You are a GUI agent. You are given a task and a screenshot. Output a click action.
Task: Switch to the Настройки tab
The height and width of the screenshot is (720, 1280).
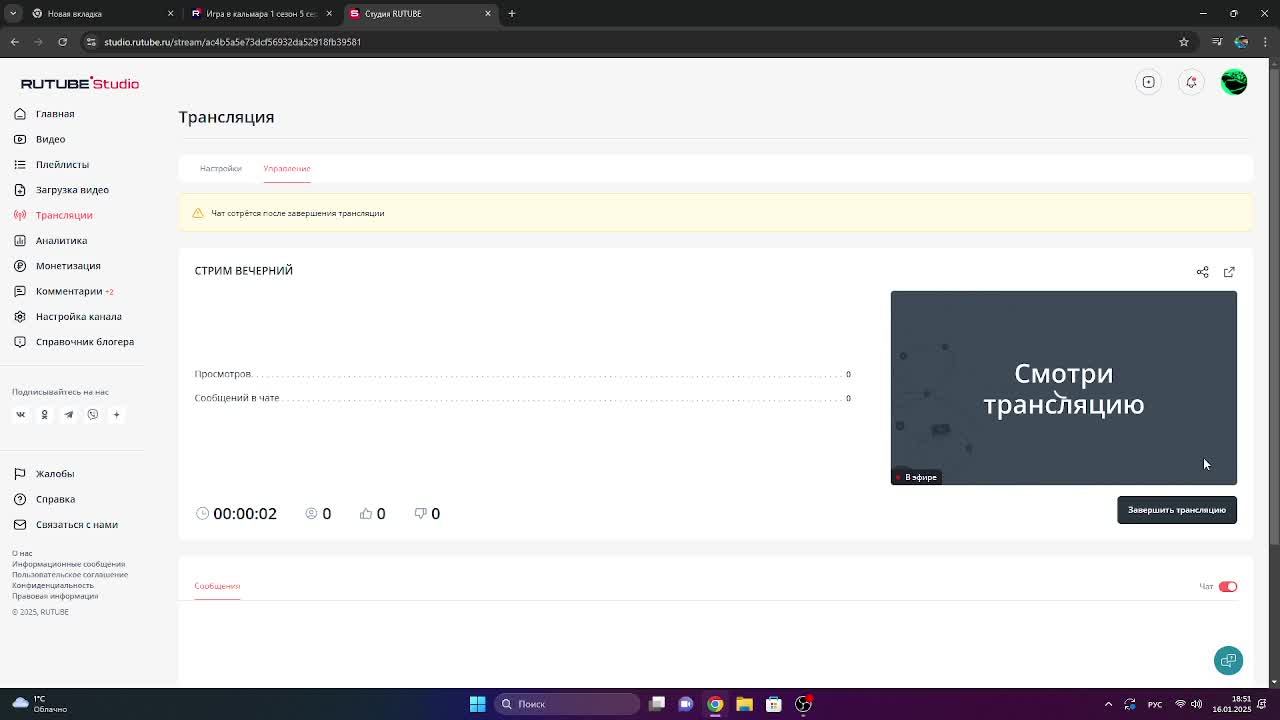(220, 168)
